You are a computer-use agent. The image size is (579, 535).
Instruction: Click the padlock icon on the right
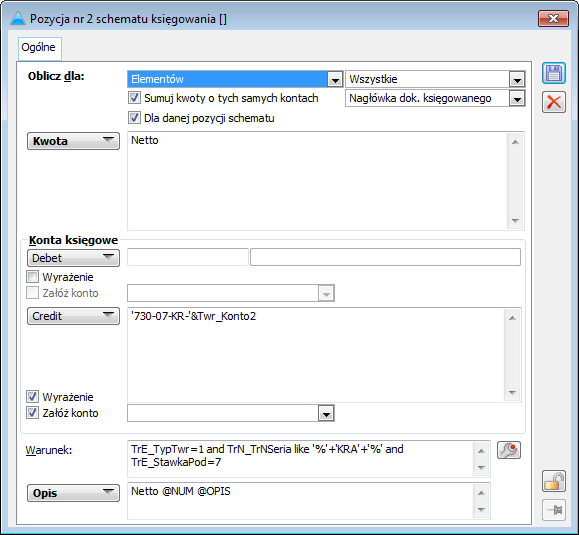tap(554, 481)
